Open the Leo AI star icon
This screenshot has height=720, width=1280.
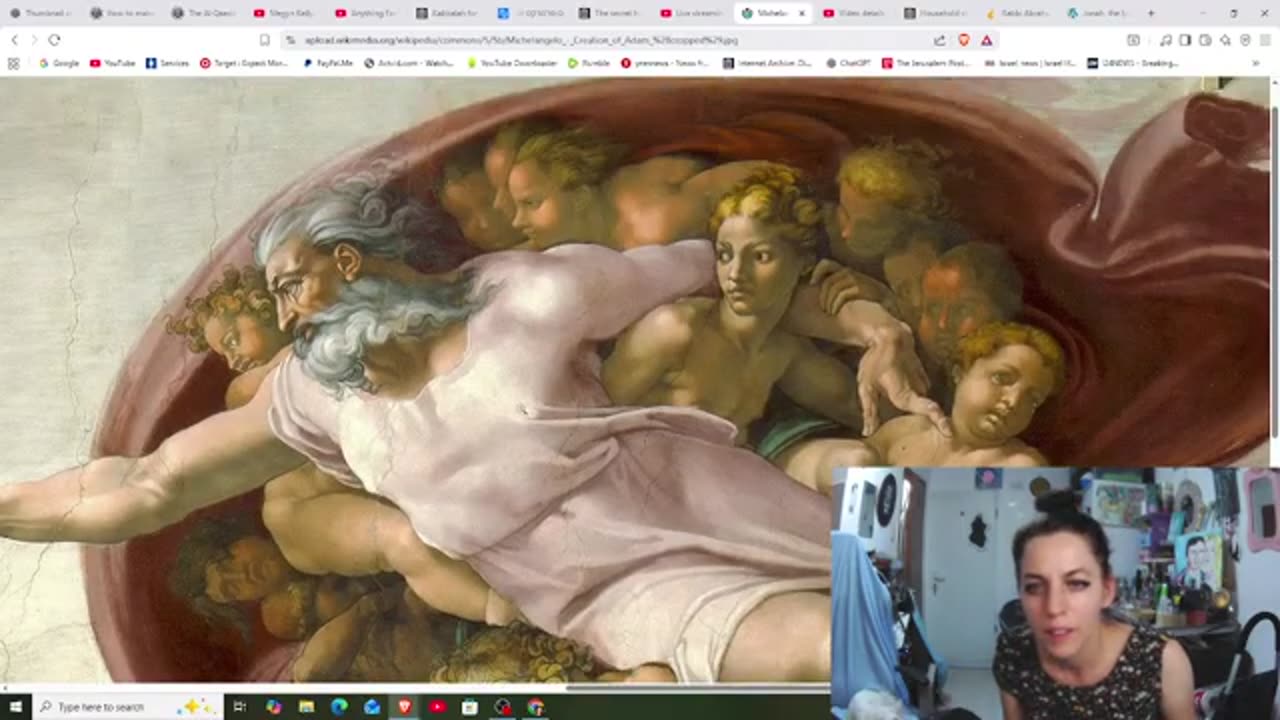coord(1225,40)
